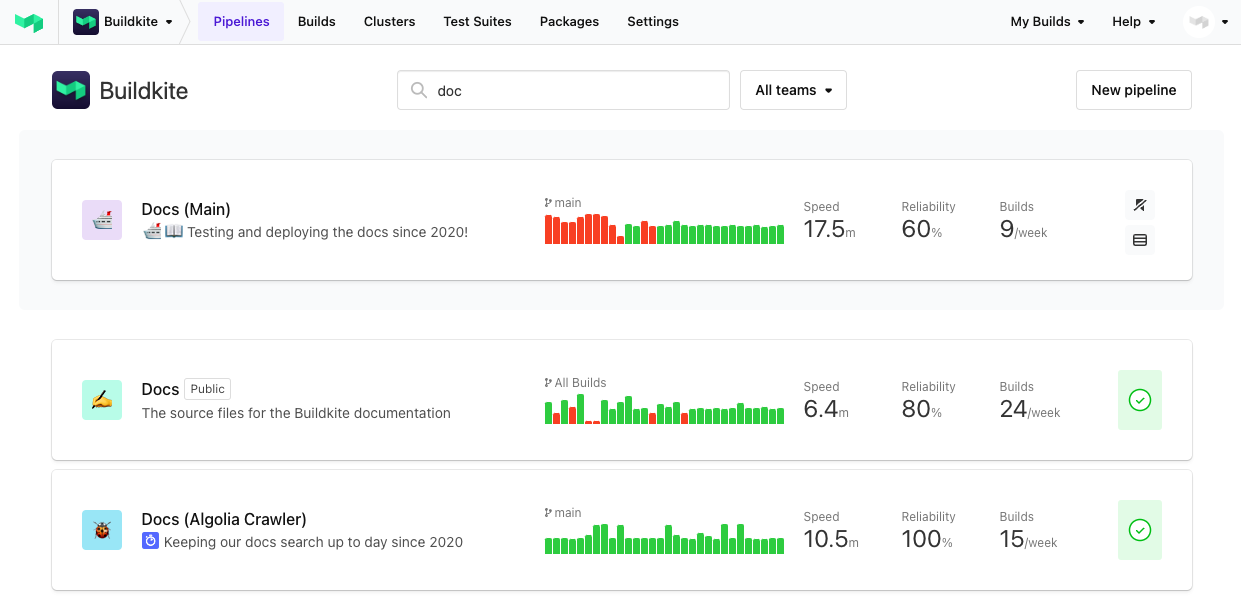This screenshot has height=596, width=1241.
Task: Open the Docs (Main) pipeline link
Action: click(186, 209)
